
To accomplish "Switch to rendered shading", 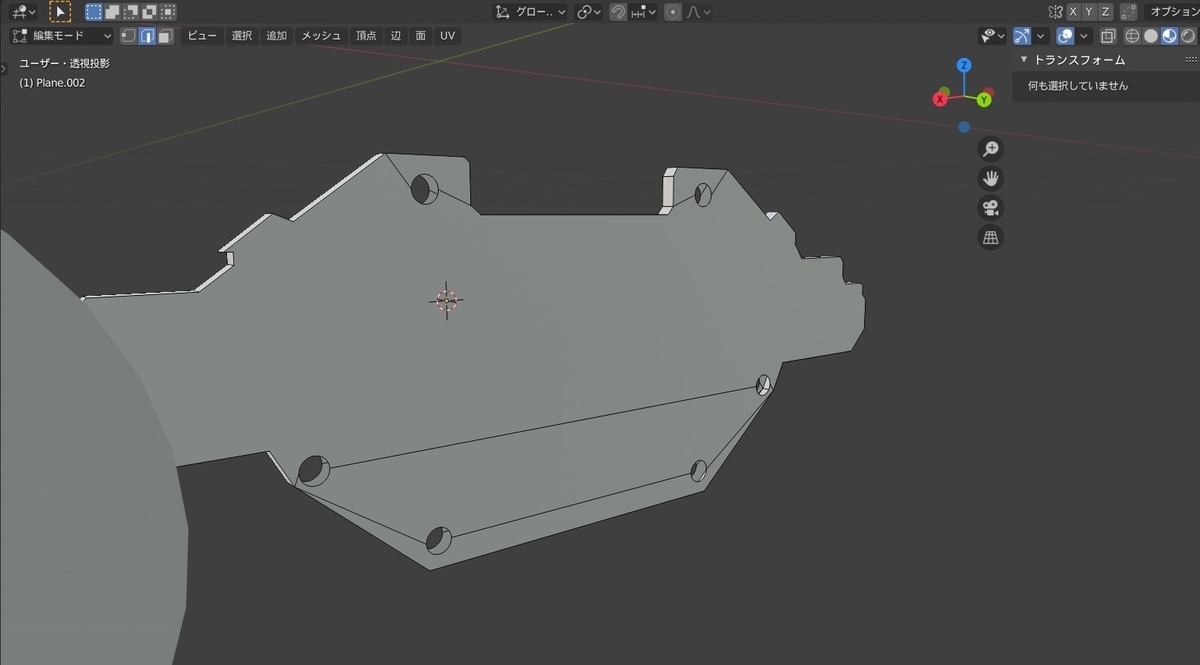I will [x=1187, y=36].
